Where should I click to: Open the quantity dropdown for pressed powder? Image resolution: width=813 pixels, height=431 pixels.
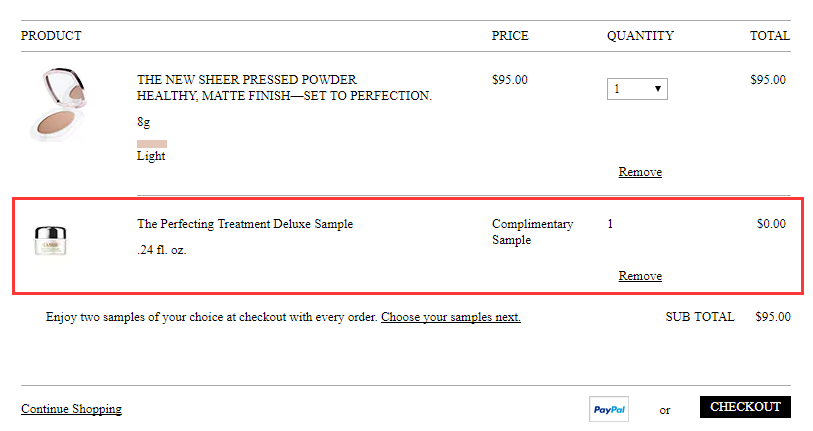(637, 89)
